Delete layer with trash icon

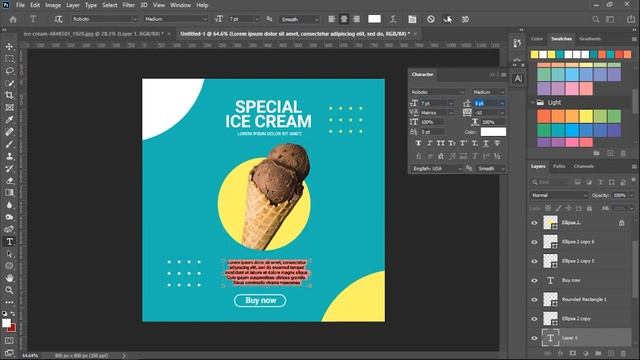[623, 353]
